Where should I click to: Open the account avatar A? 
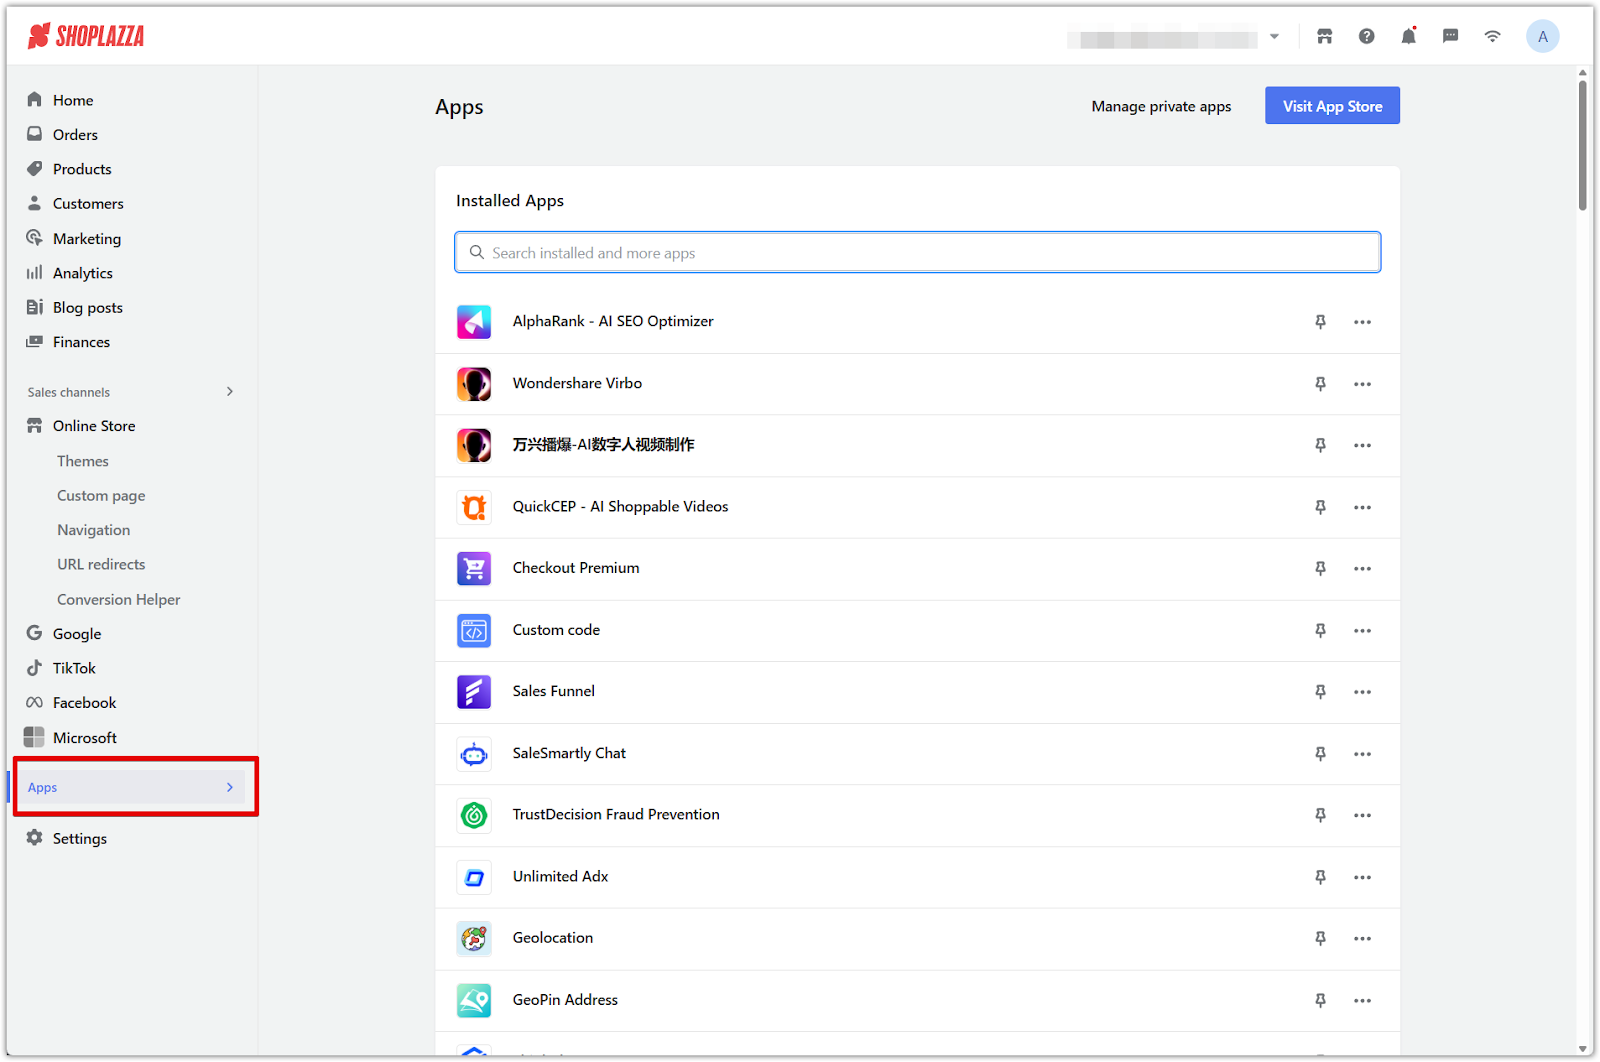pos(1542,37)
